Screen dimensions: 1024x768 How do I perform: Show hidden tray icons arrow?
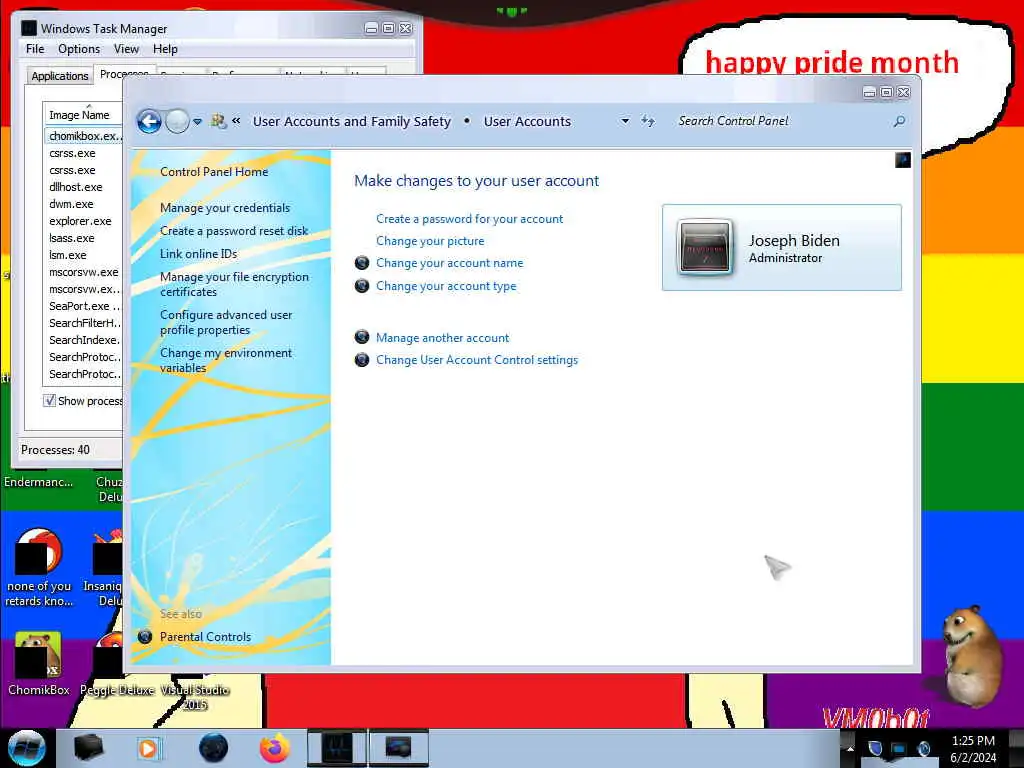850,748
